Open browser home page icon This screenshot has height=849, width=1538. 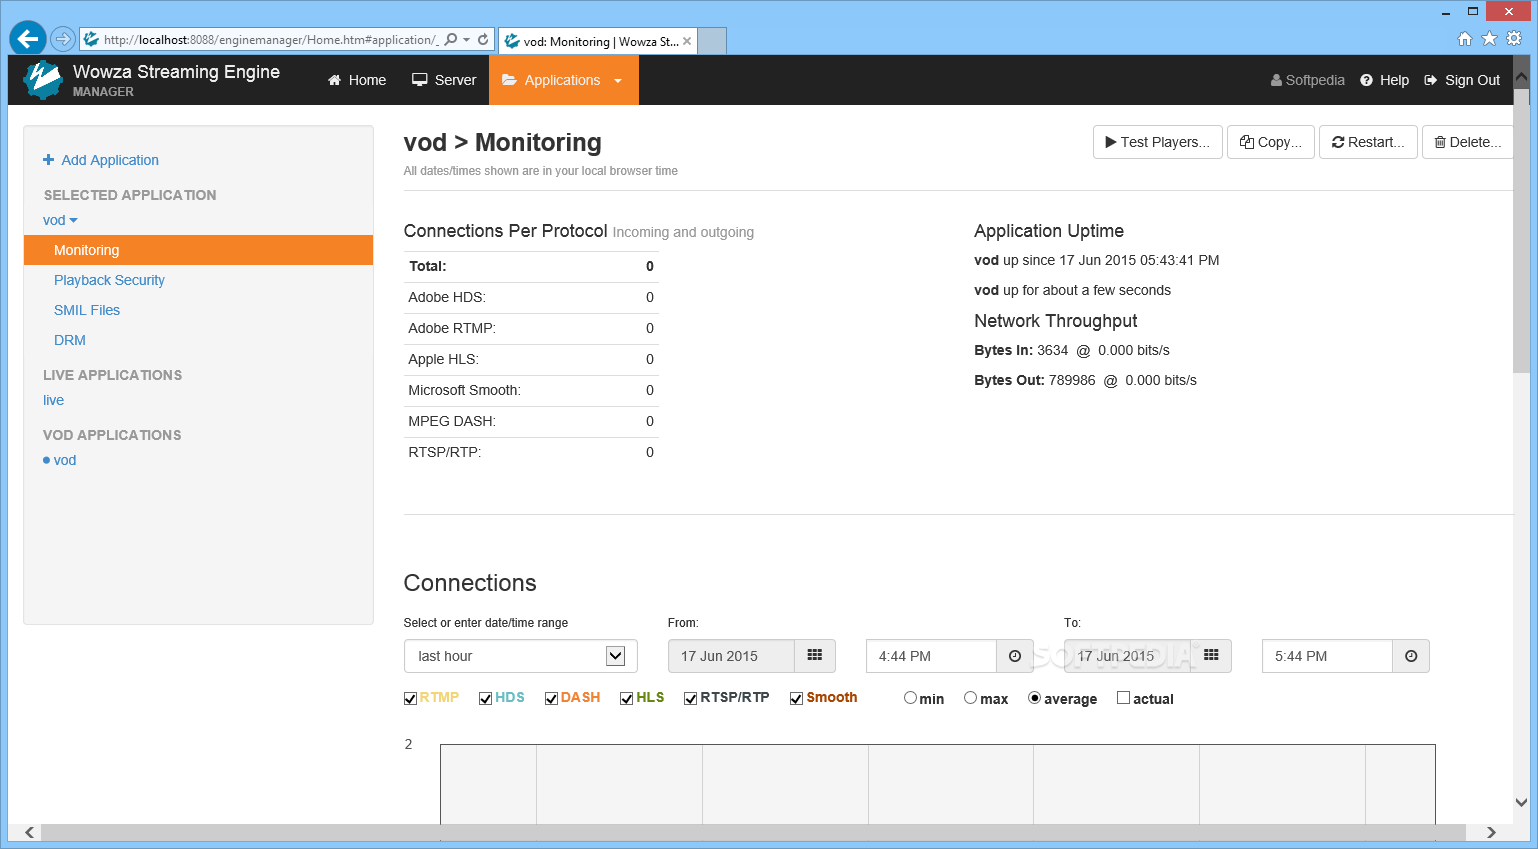tap(1465, 39)
